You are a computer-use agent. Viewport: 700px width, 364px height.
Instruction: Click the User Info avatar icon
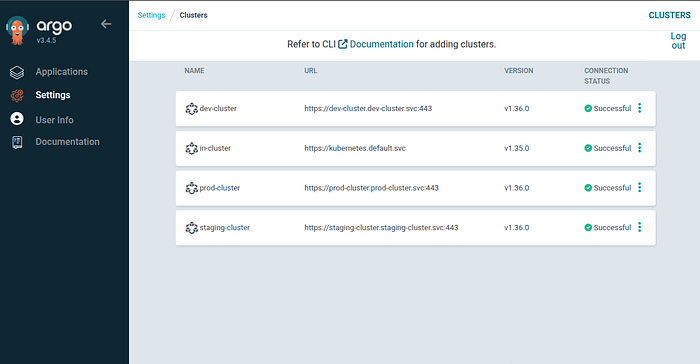click(x=17, y=119)
